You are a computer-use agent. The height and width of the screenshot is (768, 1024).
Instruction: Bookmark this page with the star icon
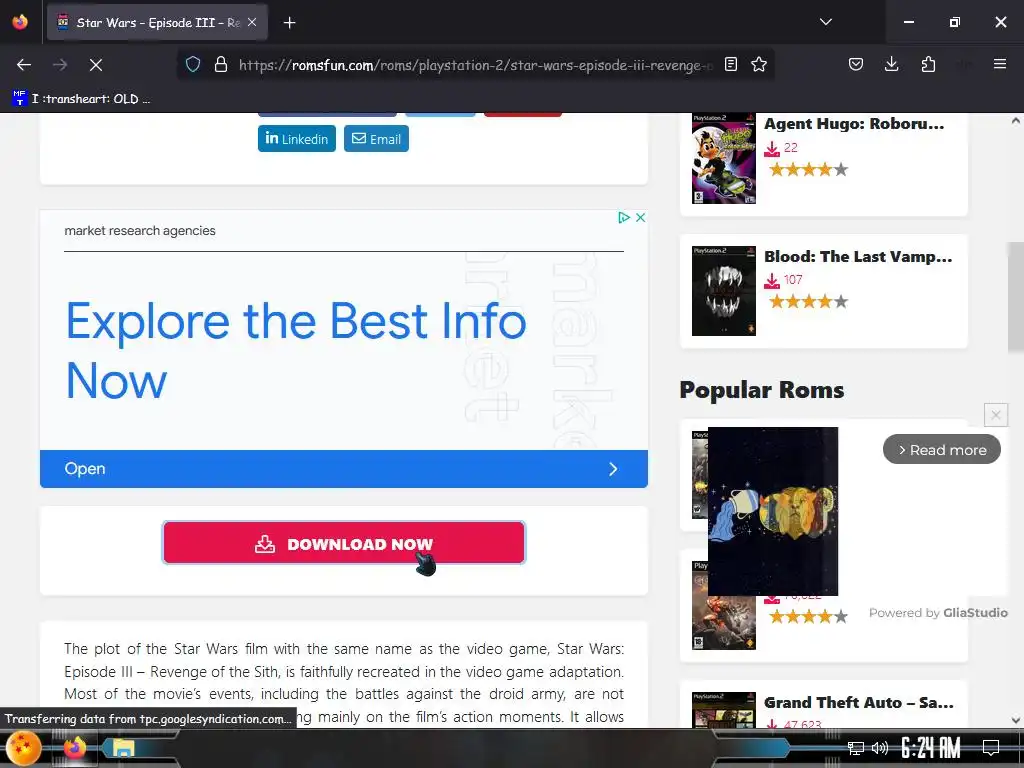tap(758, 65)
